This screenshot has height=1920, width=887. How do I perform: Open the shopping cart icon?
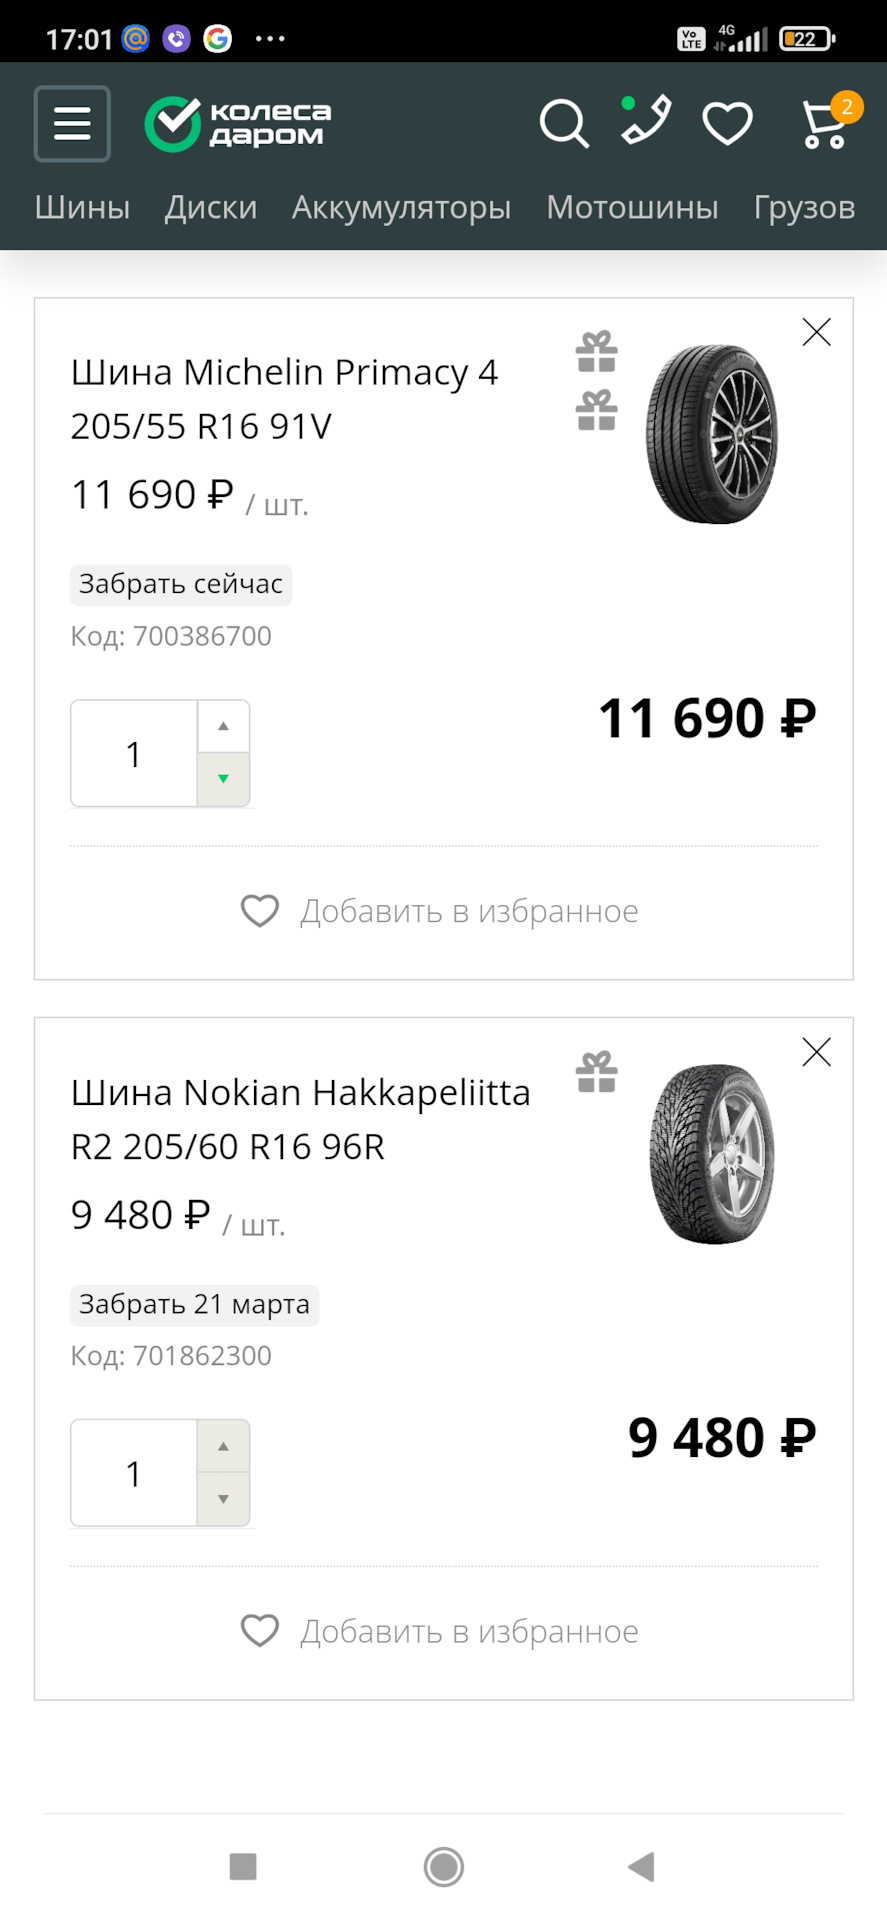tap(826, 124)
